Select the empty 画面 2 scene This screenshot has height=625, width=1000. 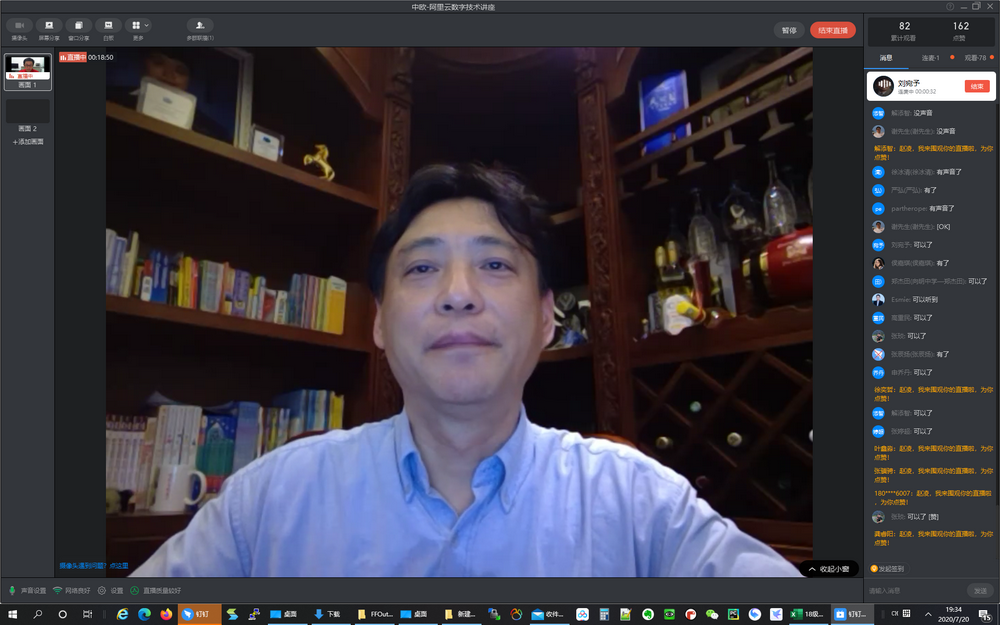click(x=28, y=111)
